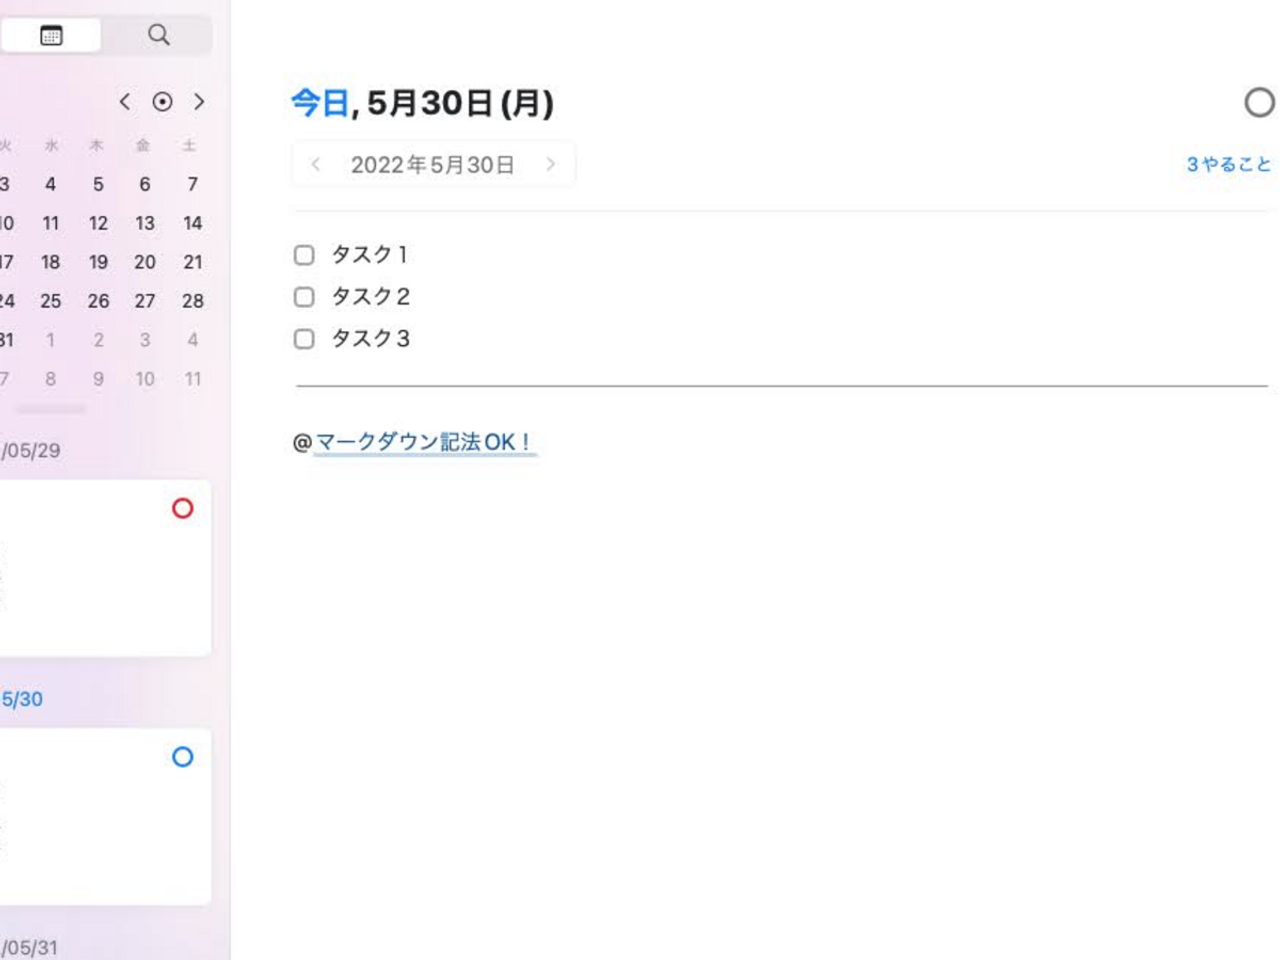
Task: Jump to today using the target icon
Action: [162, 102]
